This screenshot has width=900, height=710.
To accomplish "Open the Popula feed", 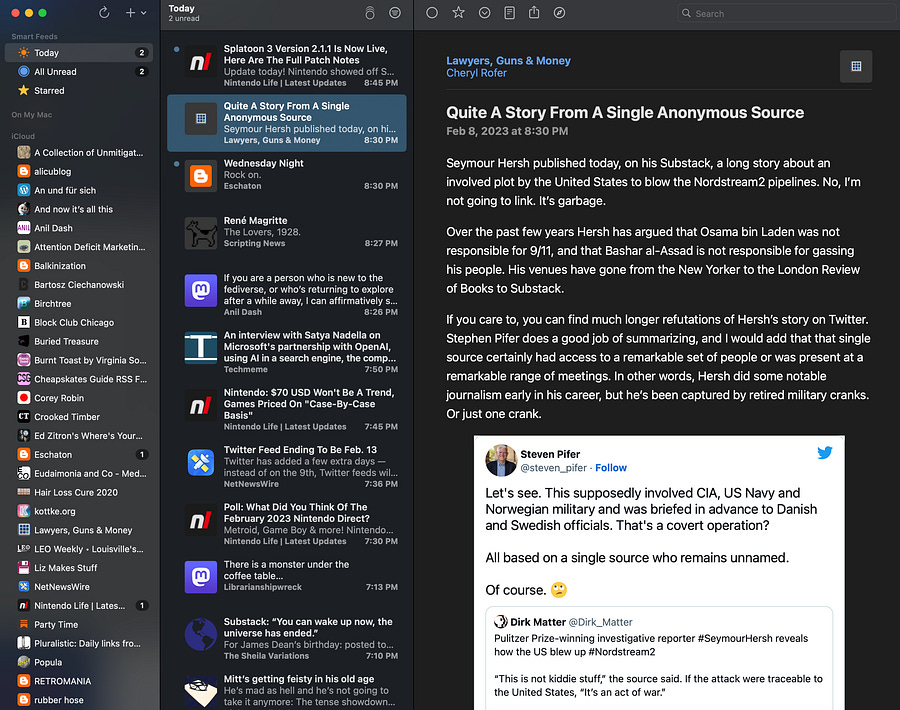I will pos(79,662).
